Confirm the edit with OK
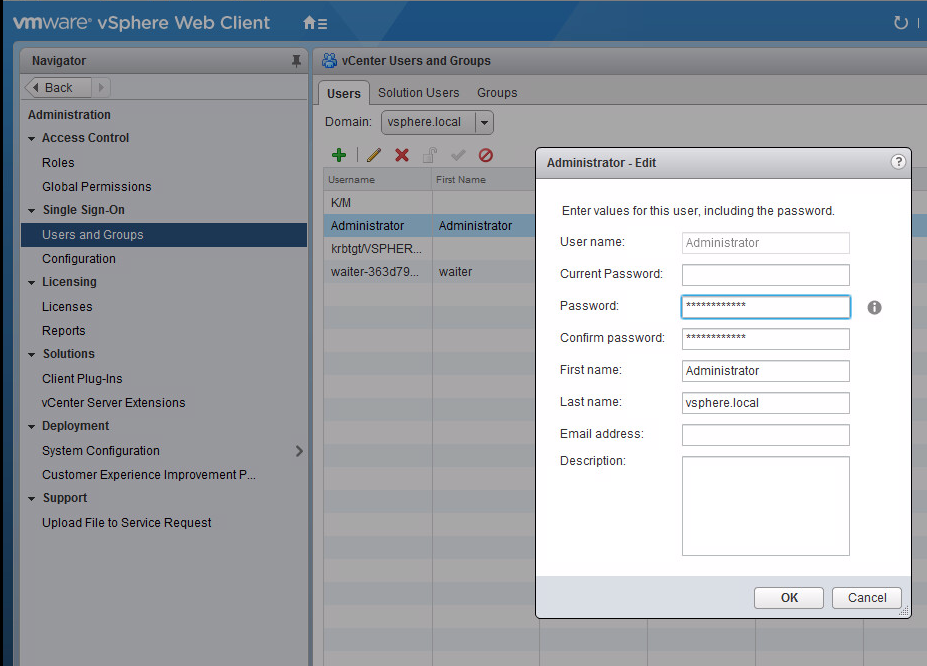Screen dimensions: 927x666 788,597
